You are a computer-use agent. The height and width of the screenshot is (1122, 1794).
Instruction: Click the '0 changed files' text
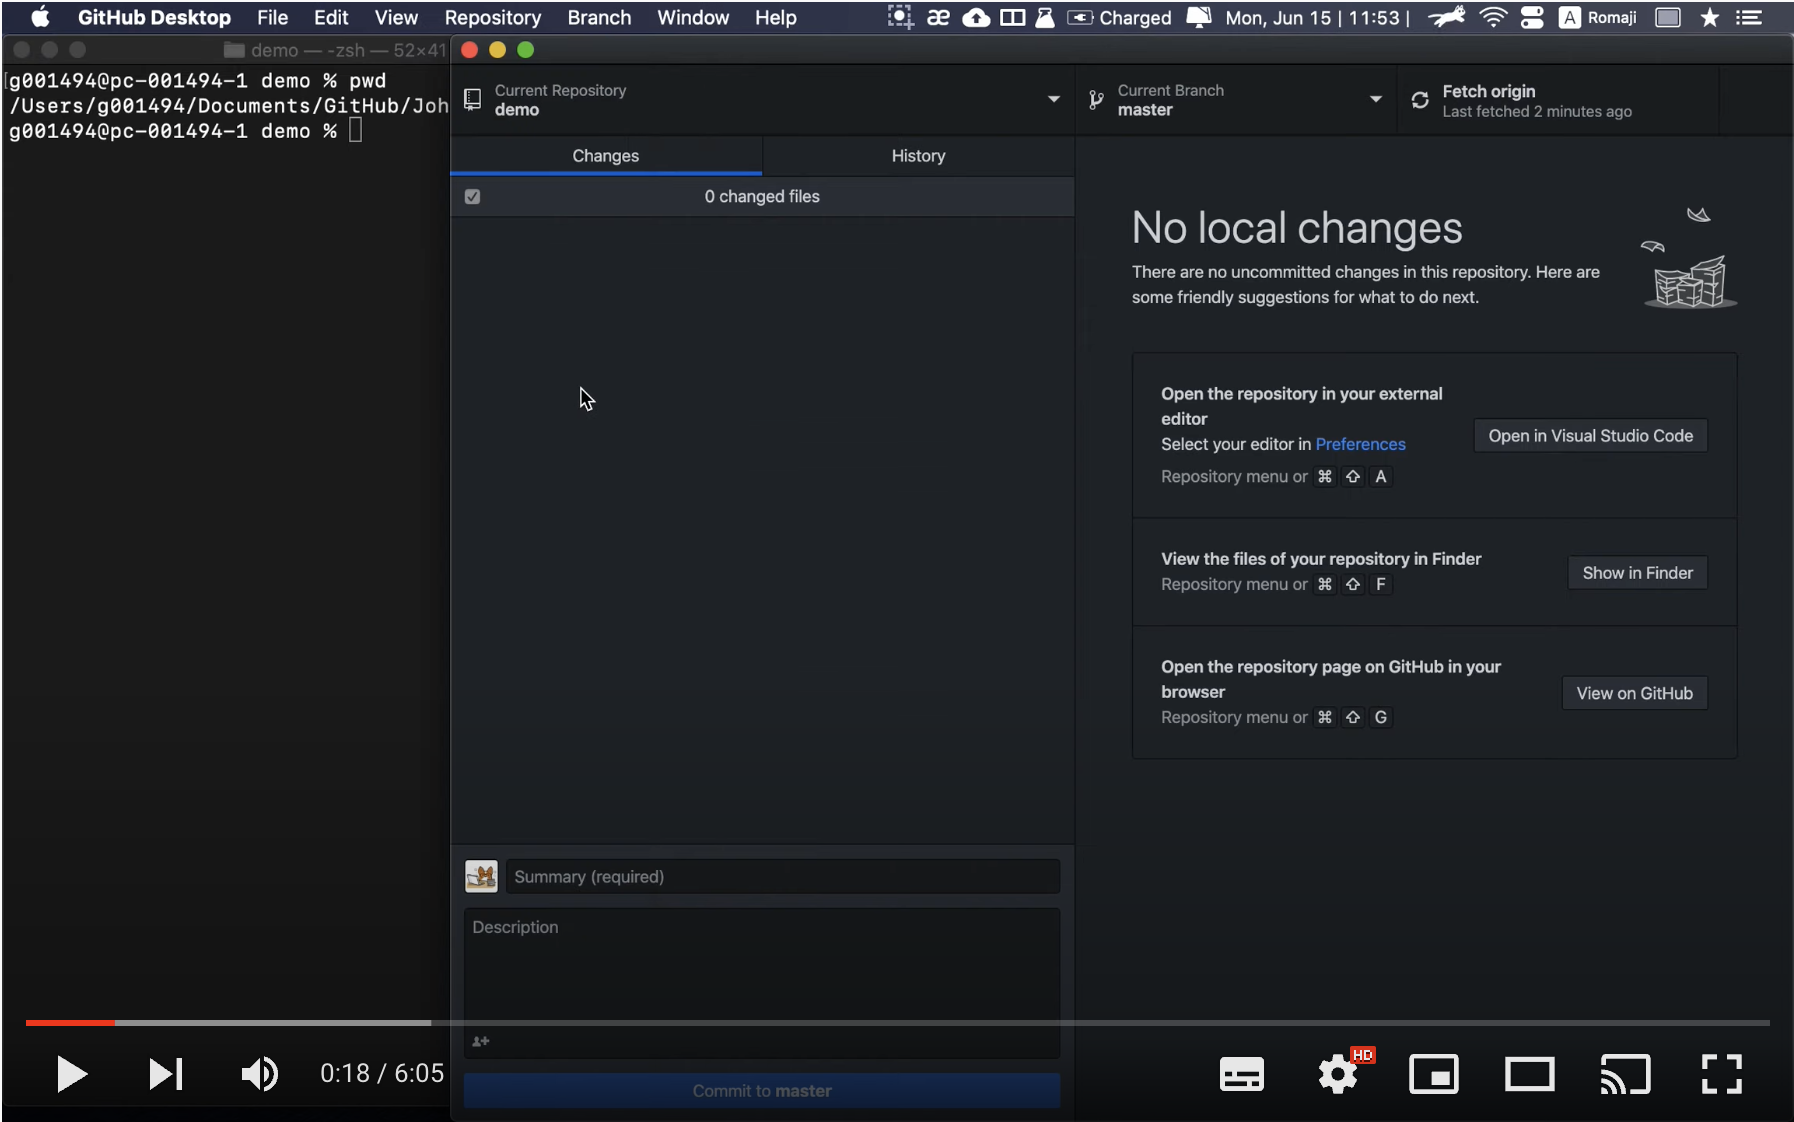pos(762,197)
